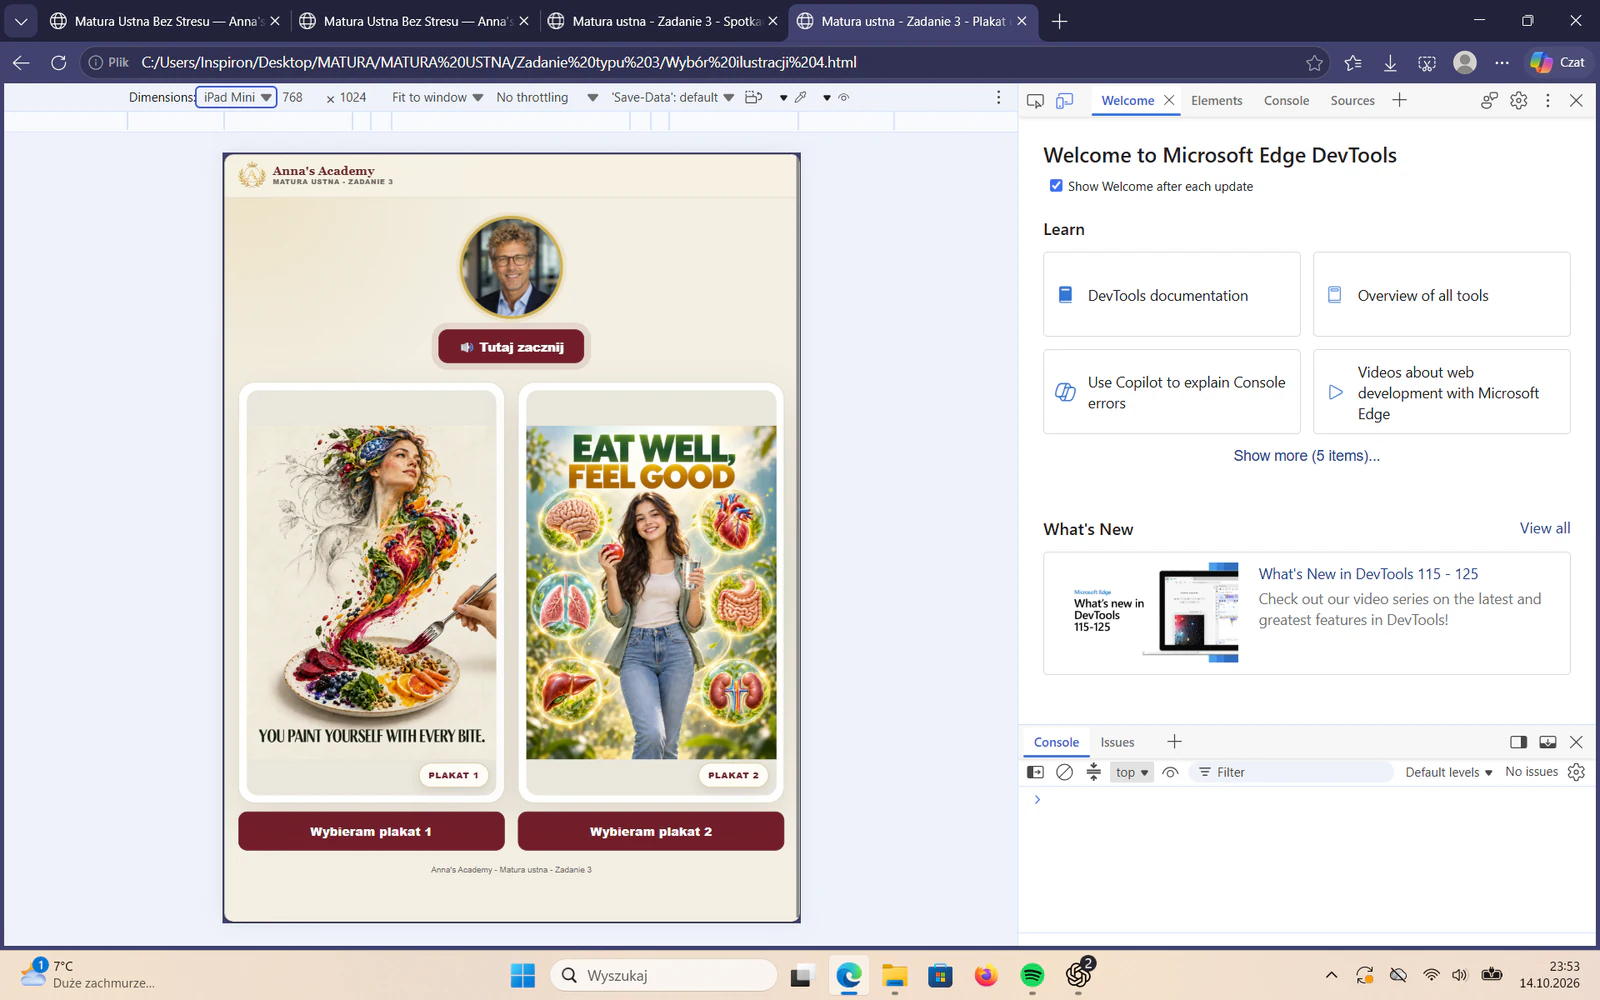
Task: Open DevTools settings gear in top toolbar
Action: click(x=1518, y=100)
